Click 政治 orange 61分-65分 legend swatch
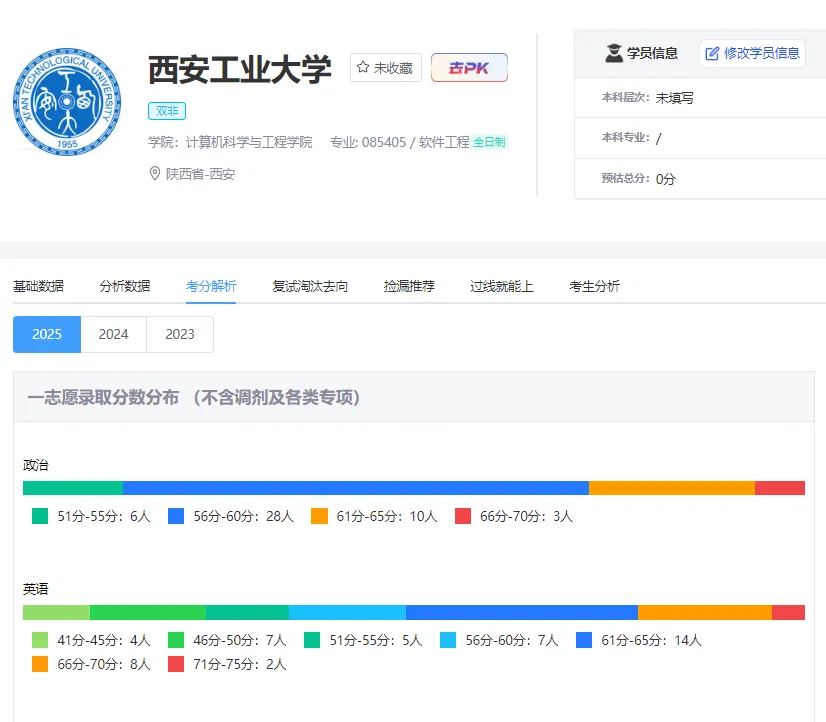Image resolution: width=826 pixels, height=722 pixels. pyautogui.click(x=319, y=516)
